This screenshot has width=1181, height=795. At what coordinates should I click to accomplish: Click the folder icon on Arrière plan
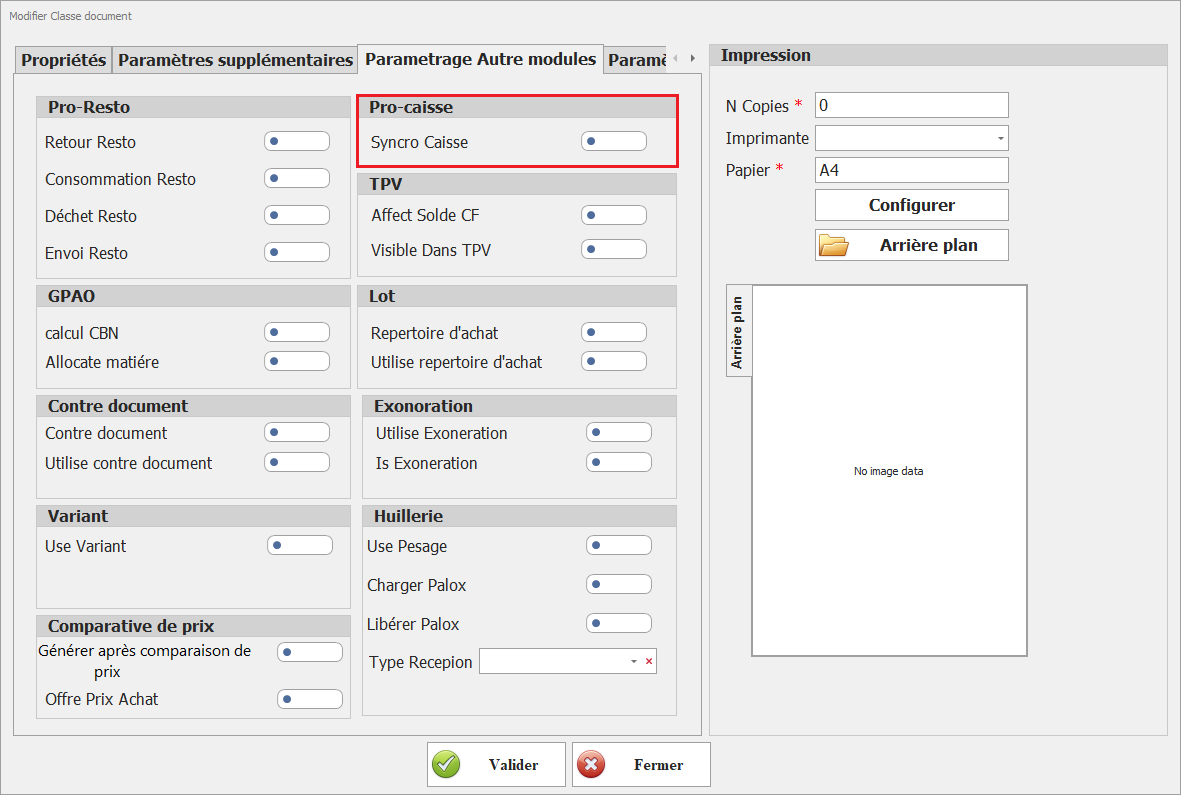(833, 245)
